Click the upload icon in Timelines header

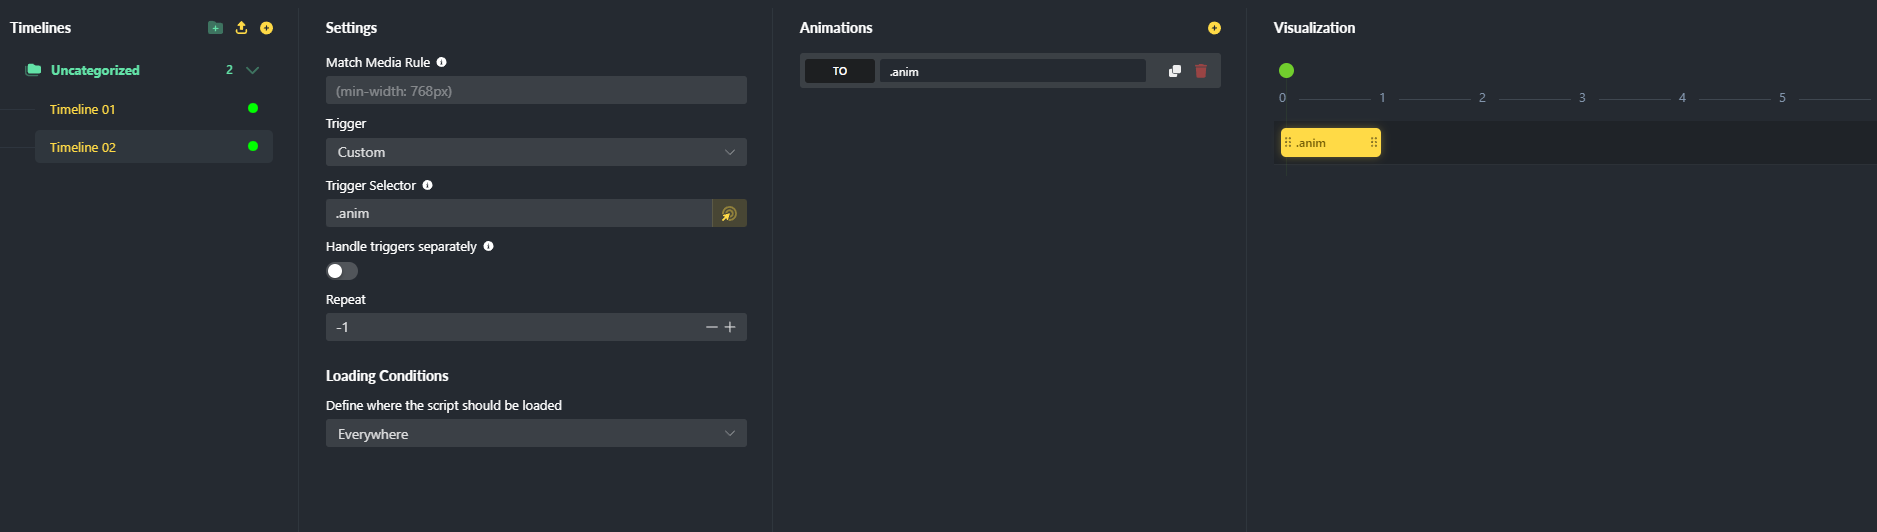click(241, 28)
